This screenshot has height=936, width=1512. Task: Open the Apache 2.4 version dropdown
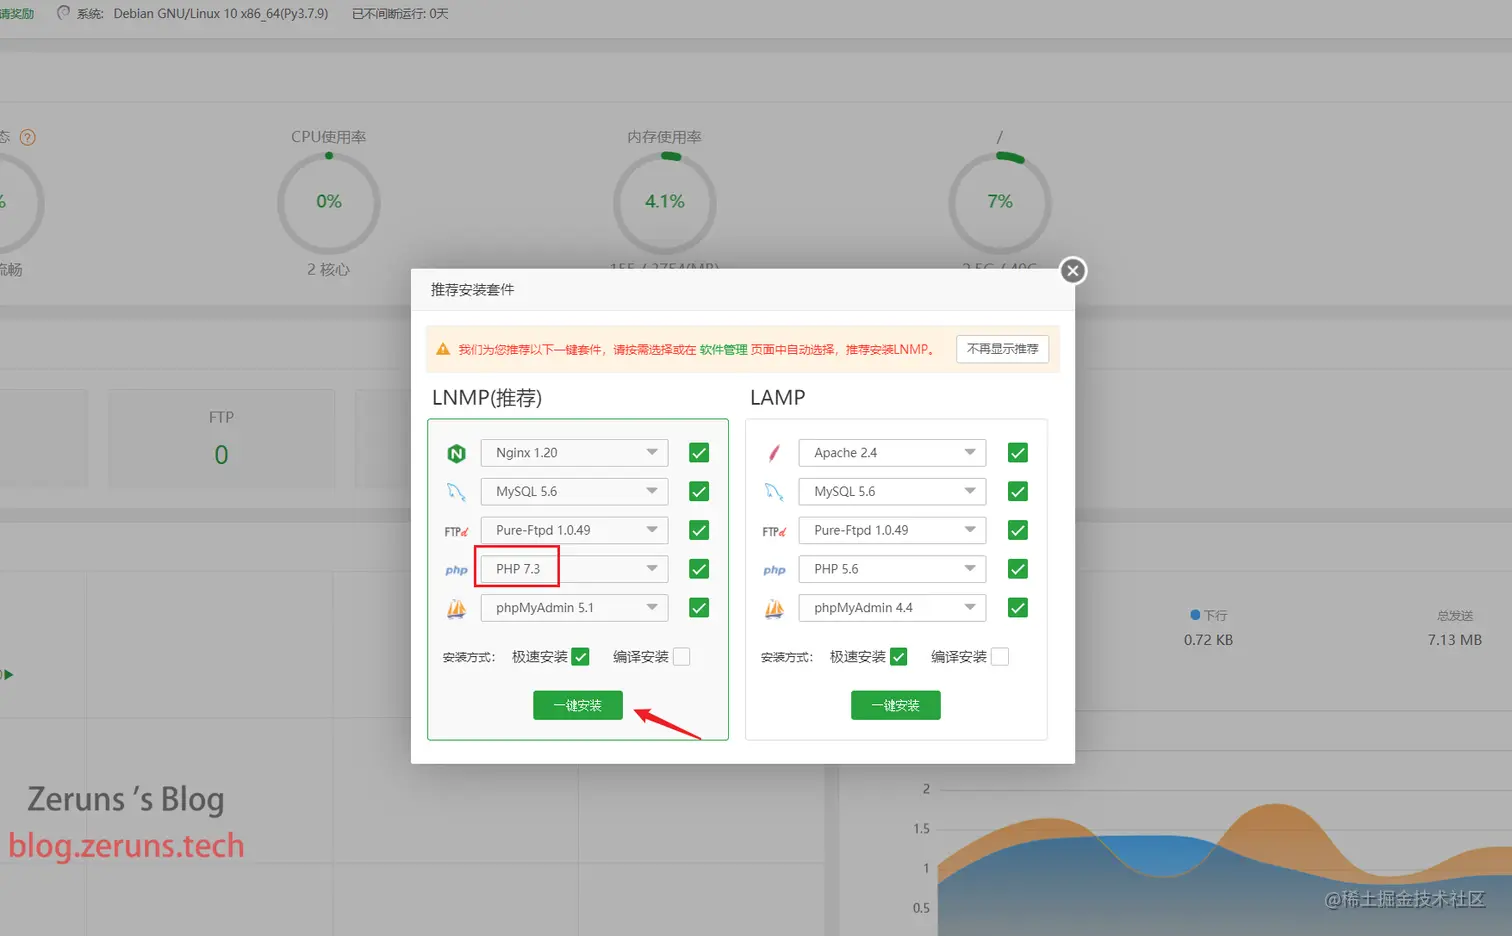pyautogui.click(x=892, y=453)
